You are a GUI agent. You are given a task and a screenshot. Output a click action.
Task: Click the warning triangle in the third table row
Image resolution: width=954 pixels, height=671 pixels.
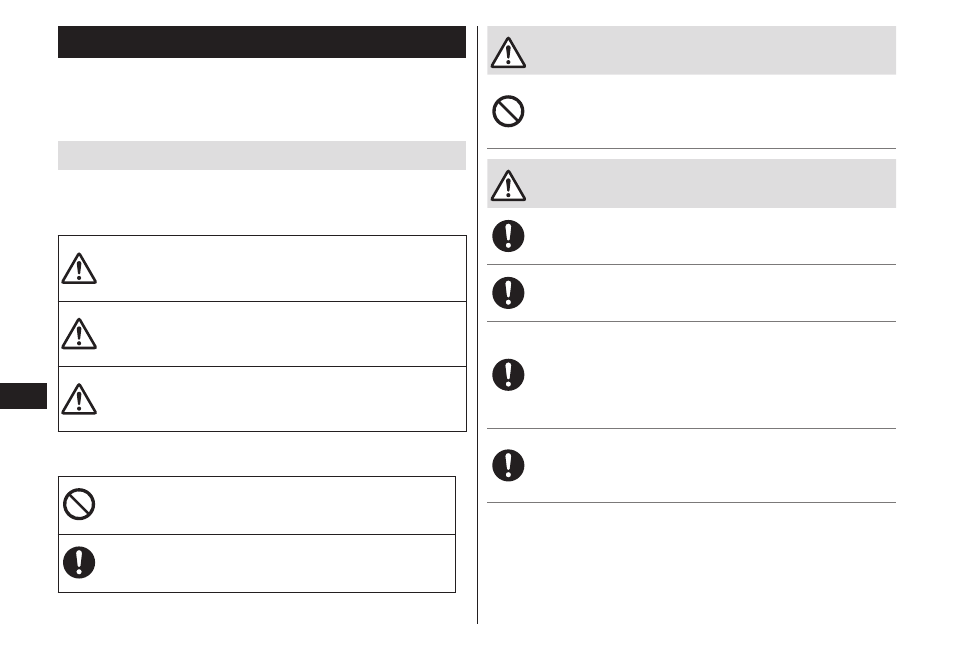coord(79,399)
